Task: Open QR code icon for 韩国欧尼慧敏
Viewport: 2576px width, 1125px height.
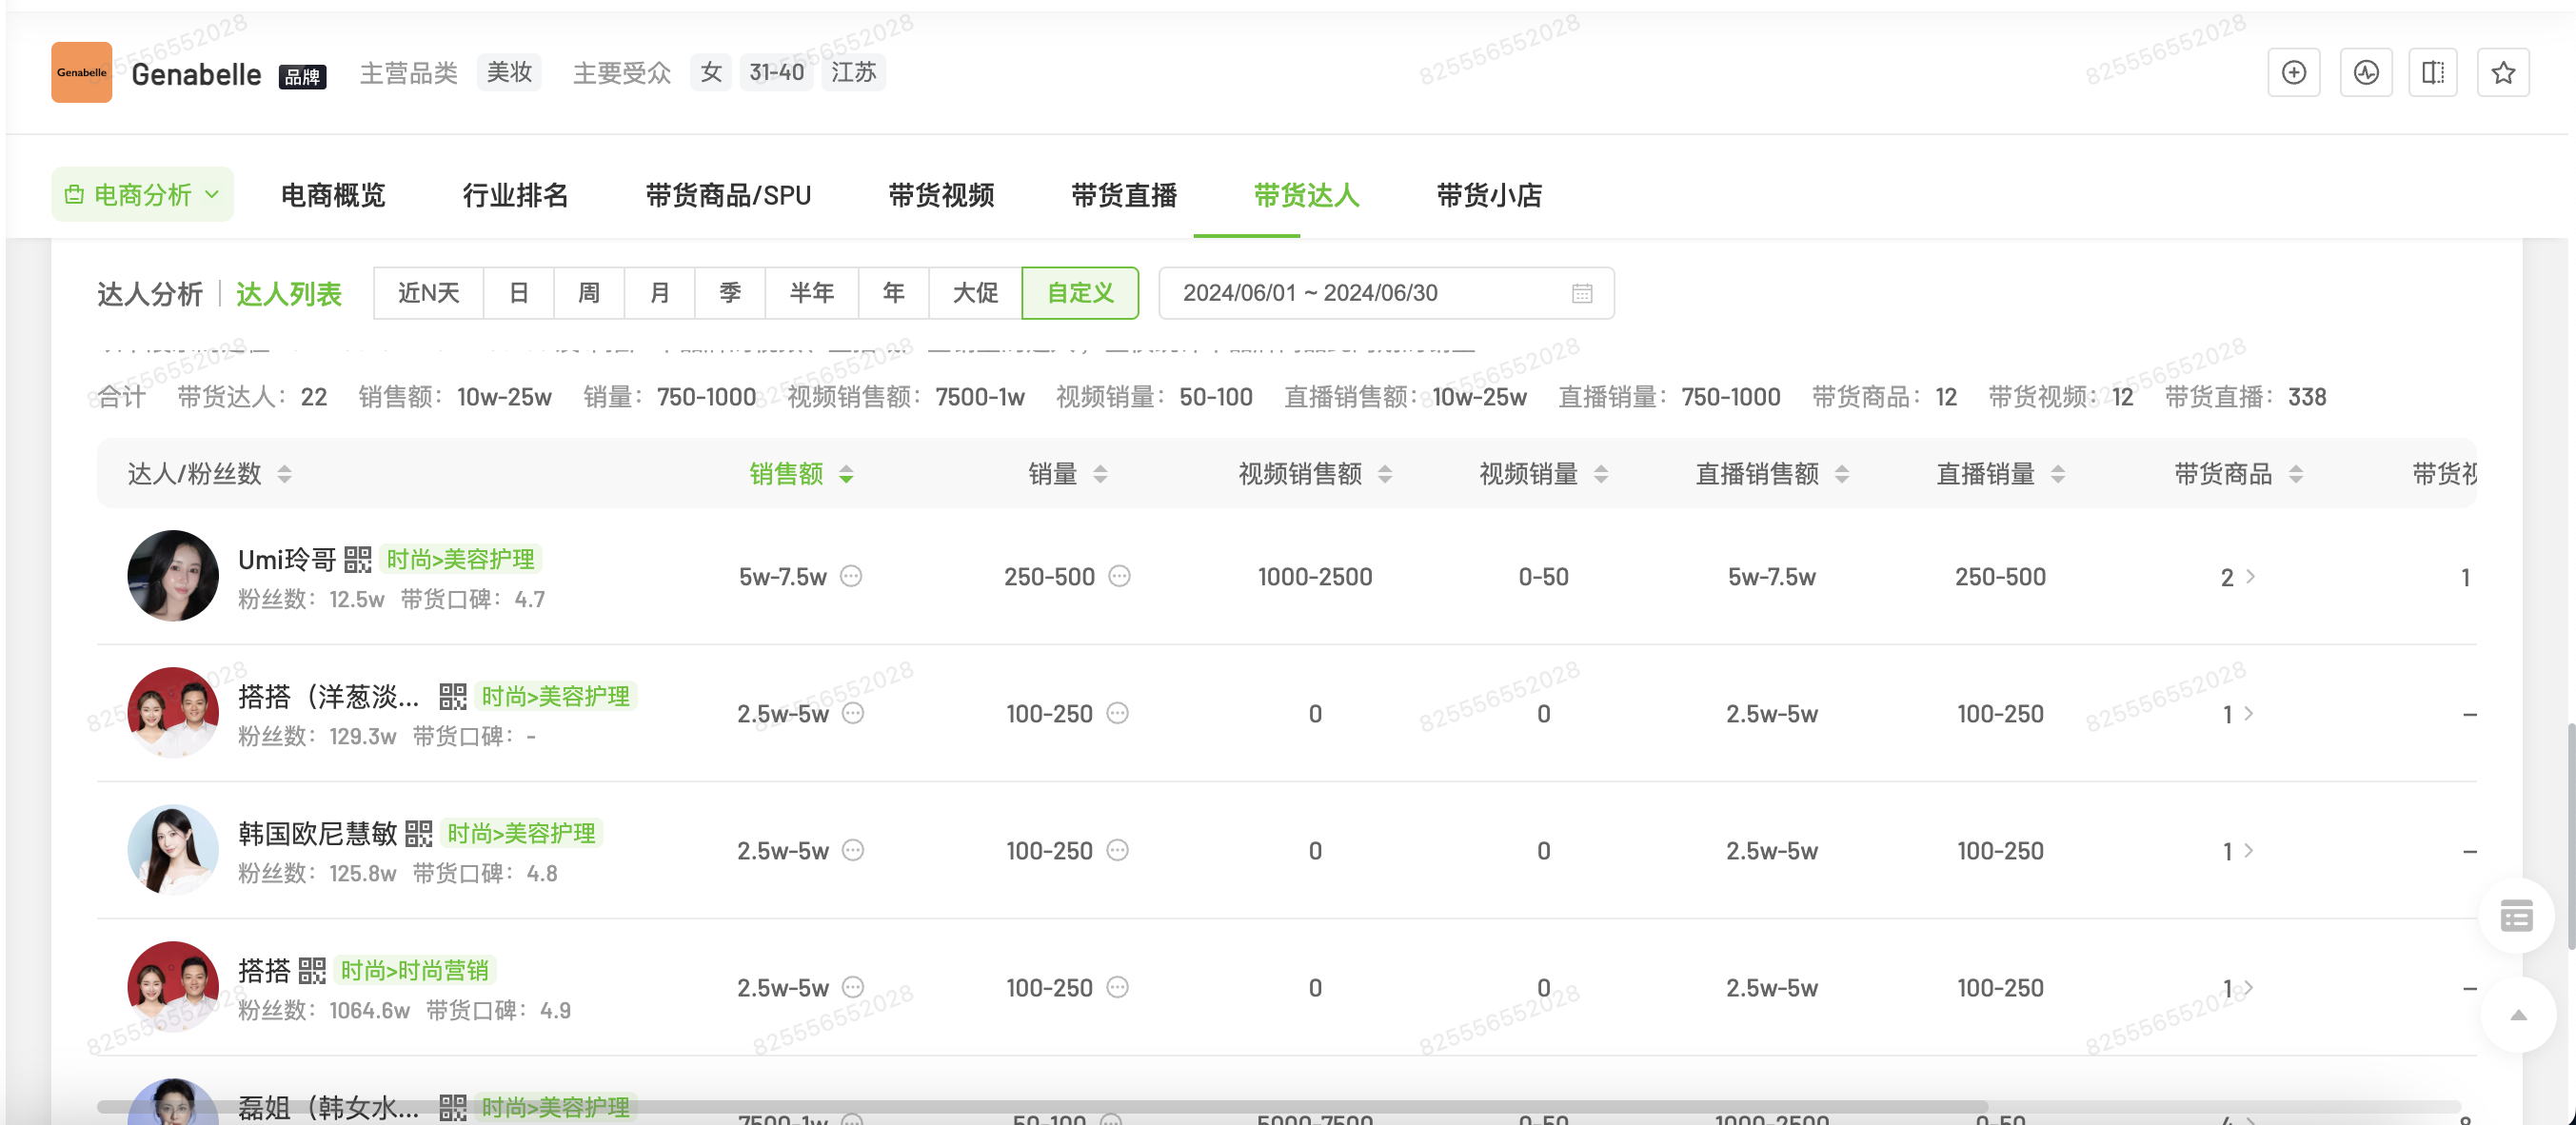Action: pos(418,833)
